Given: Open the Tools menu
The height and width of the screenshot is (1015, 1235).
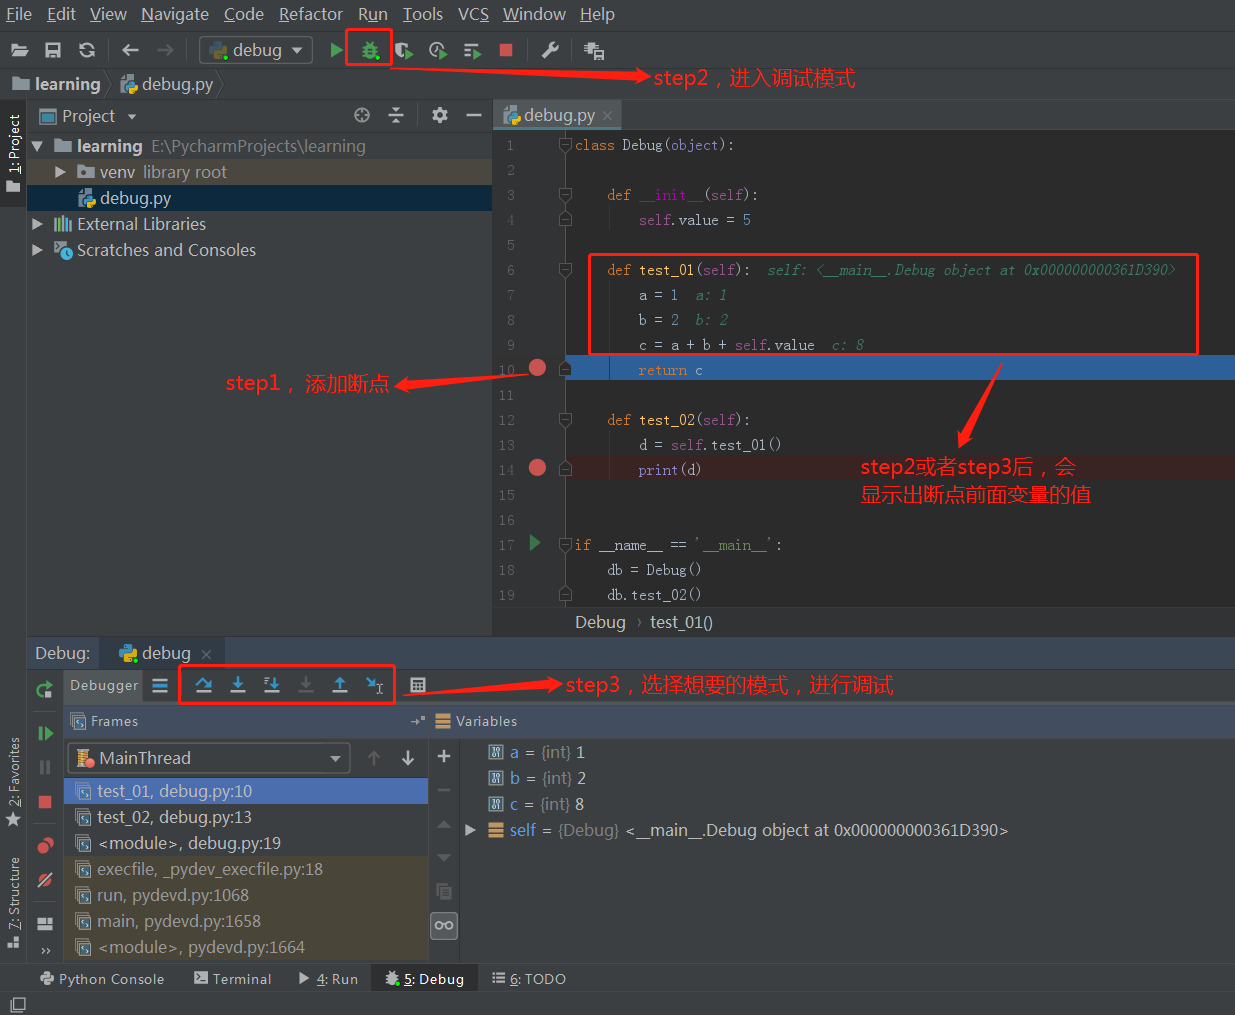Looking at the screenshot, I should [x=423, y=14].
